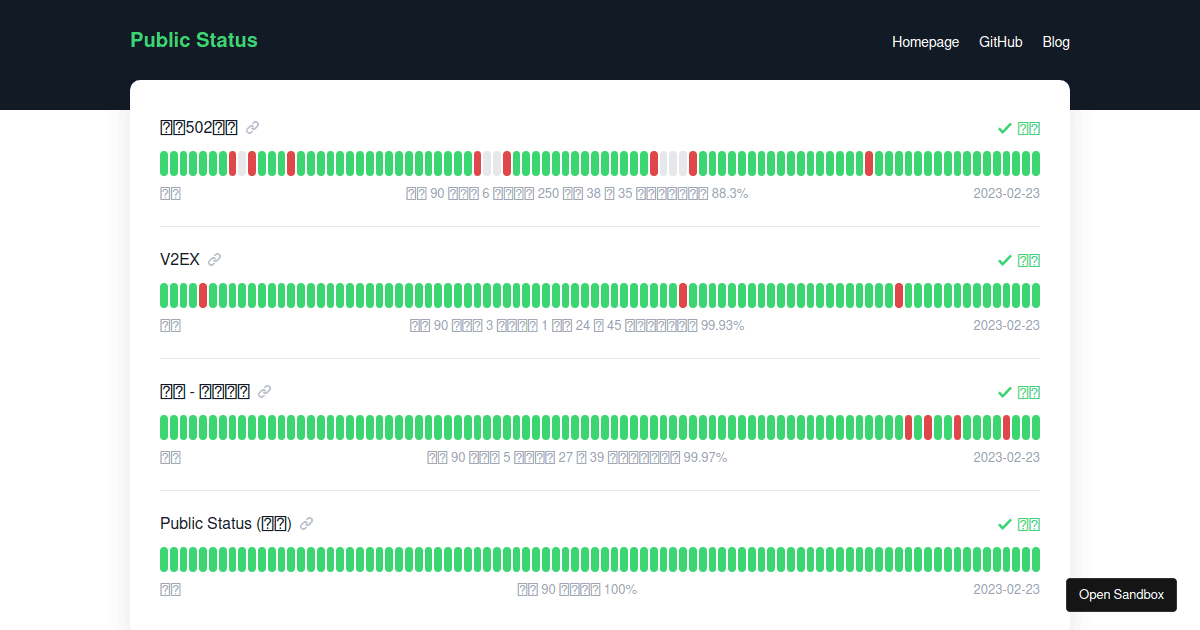Viewport: 1200px width, 630px height.
Task: Click the green checkmark beside V2EX status
Action: [x=1004, y=260]
